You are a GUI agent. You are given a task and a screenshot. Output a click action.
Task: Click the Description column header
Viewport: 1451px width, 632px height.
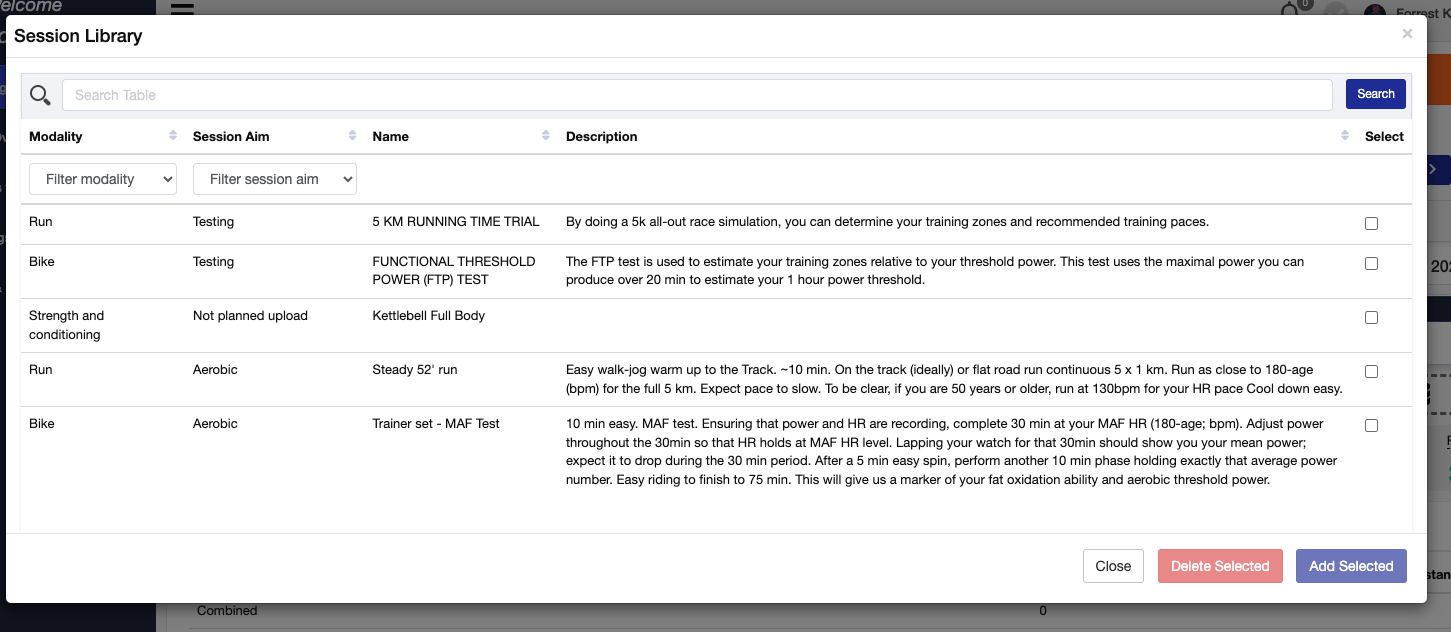(601, 136)
